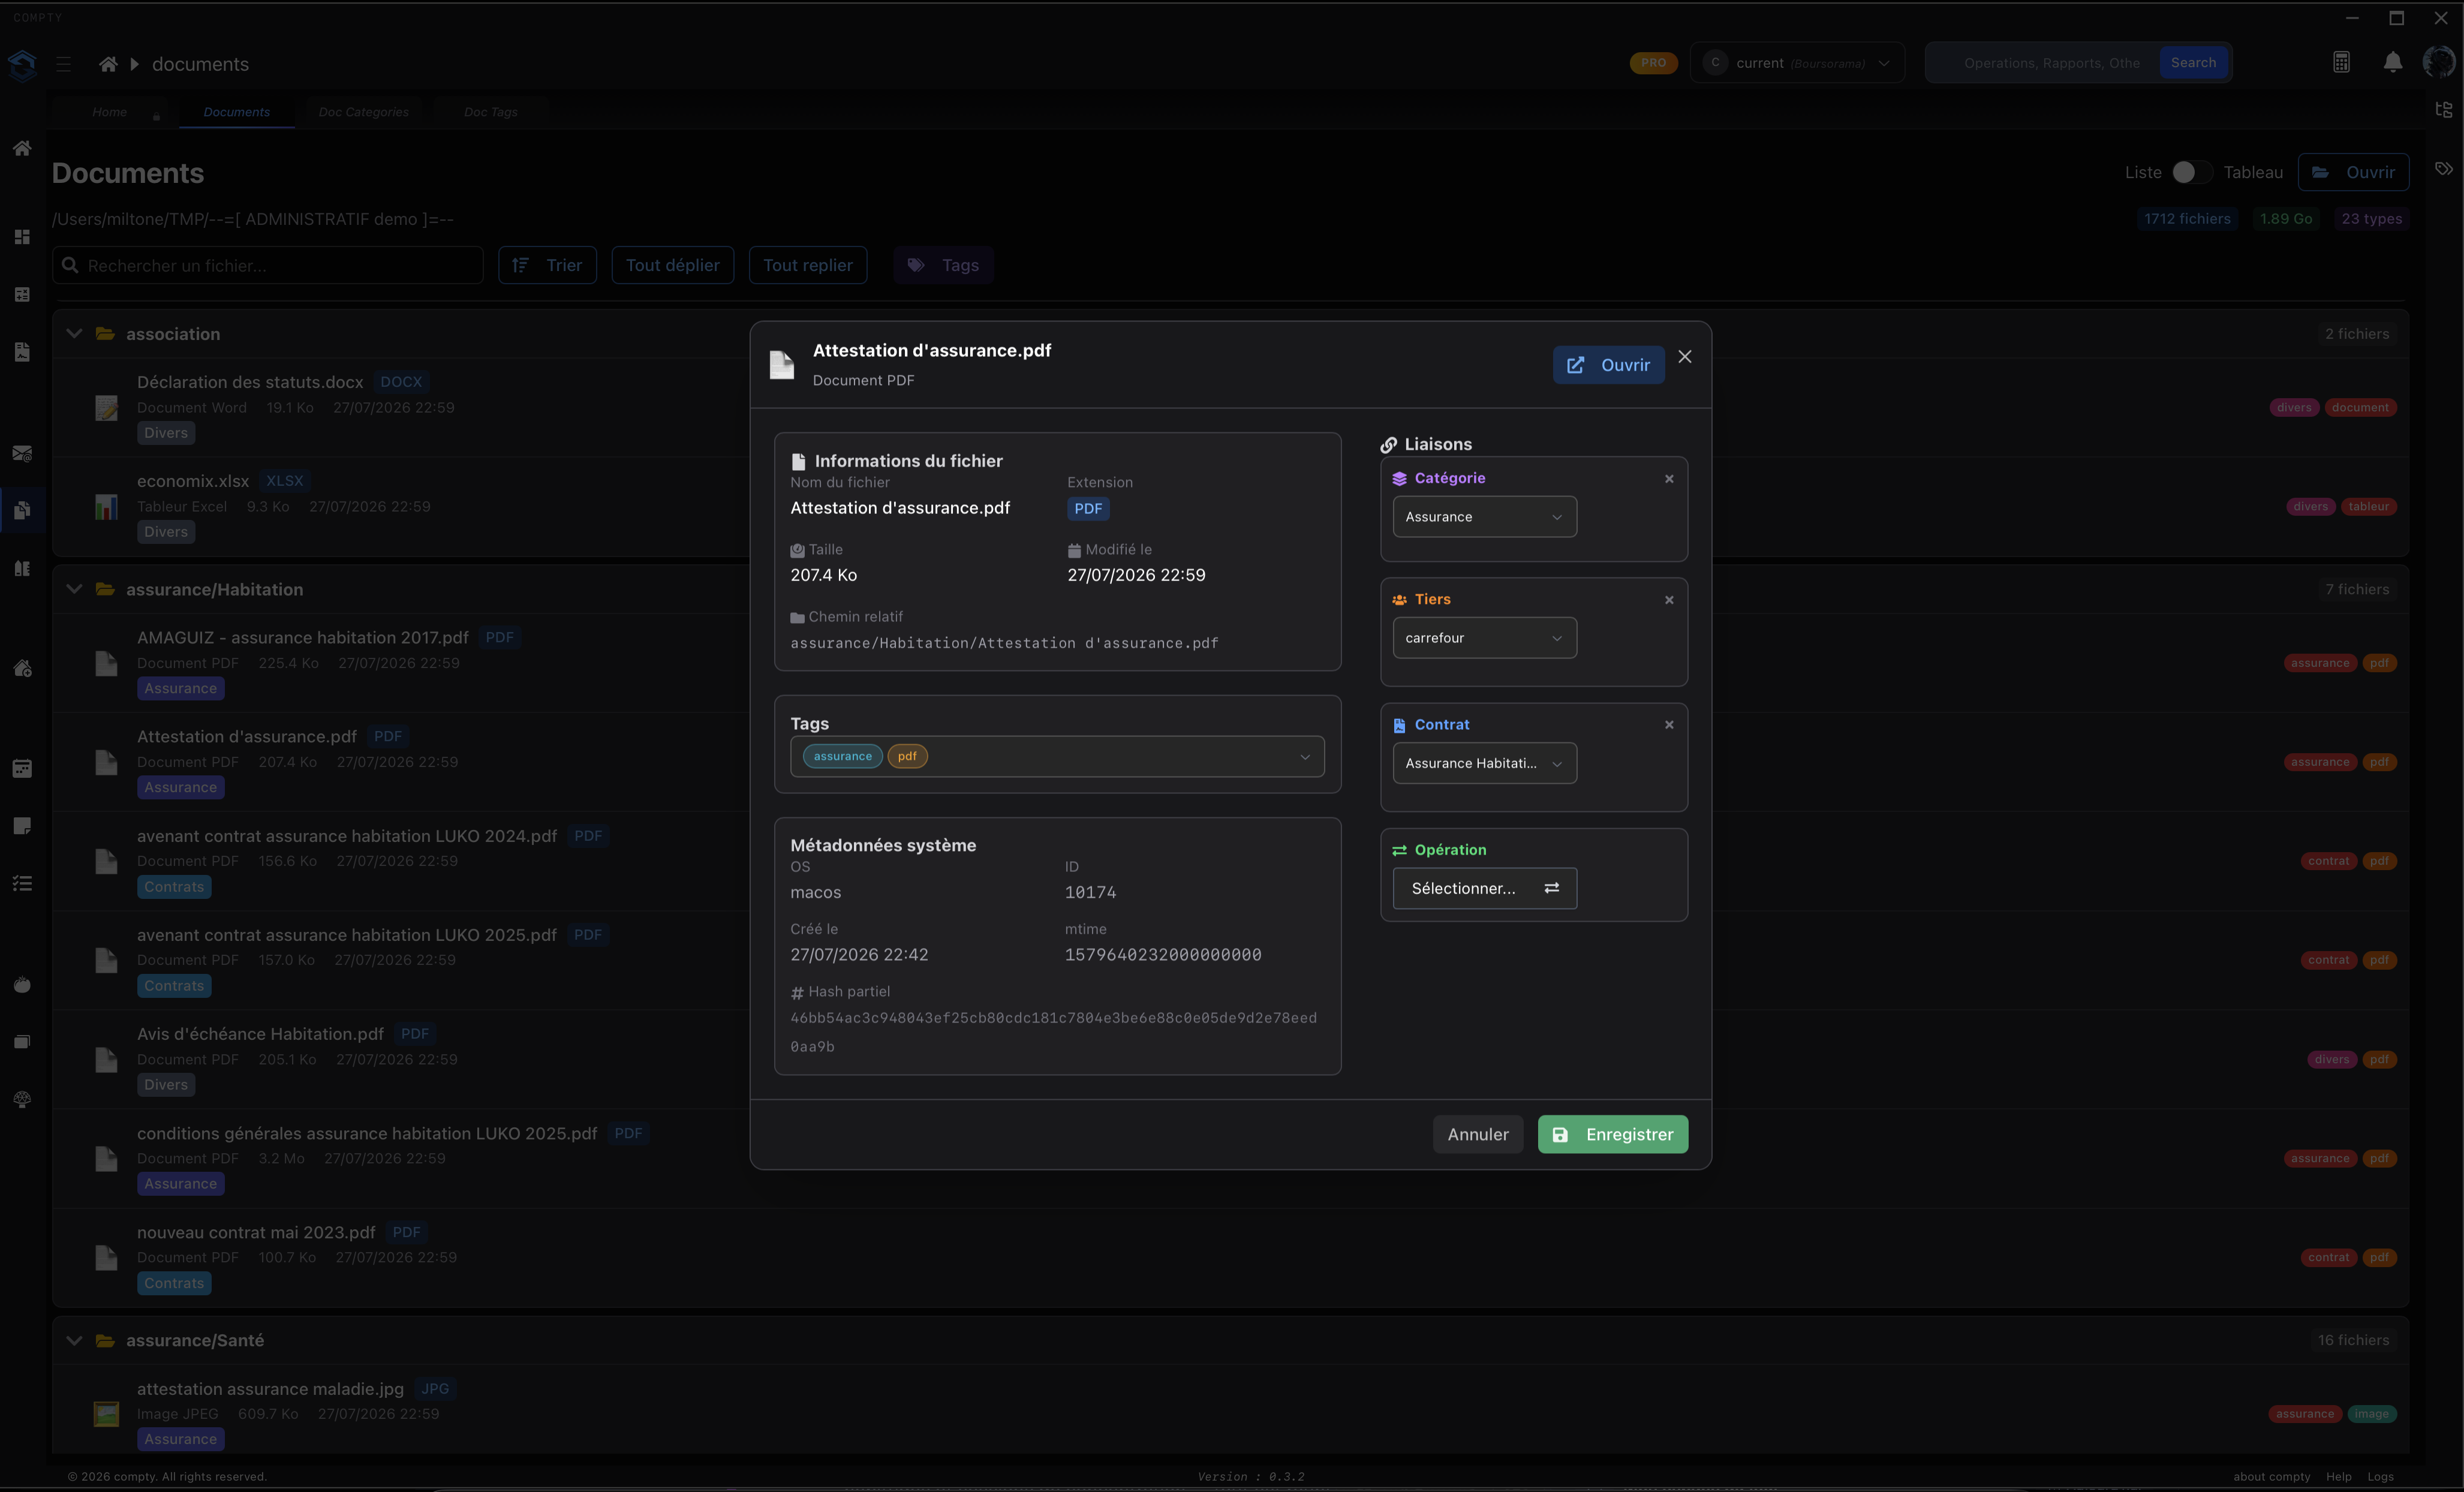Click the calendar icon in left sidebar

(22, 769)
